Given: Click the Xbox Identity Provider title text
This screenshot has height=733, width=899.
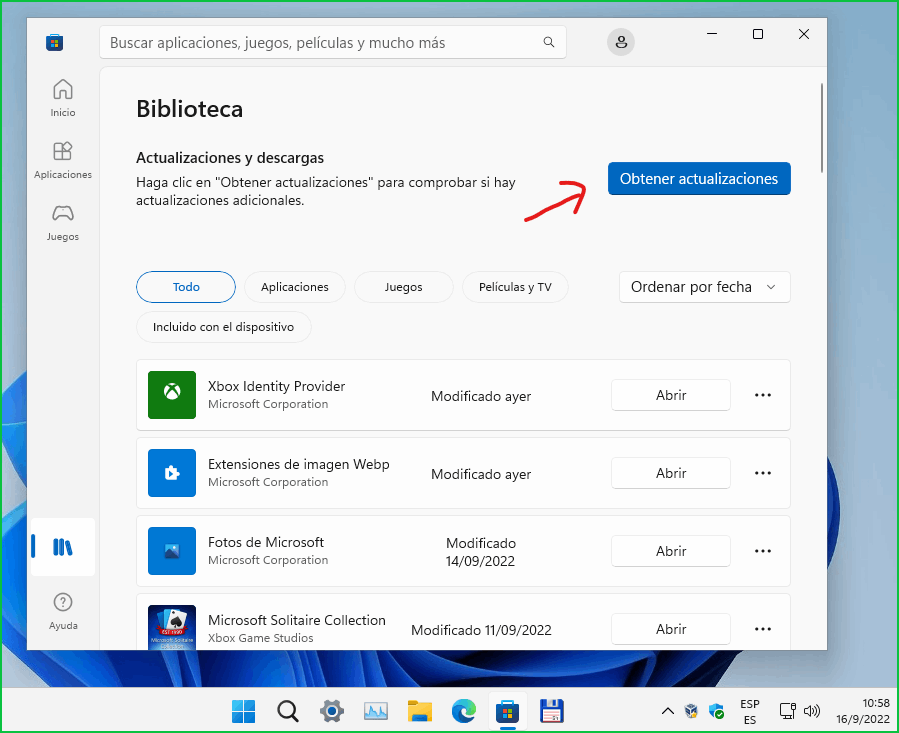Looking at the screenshot, I should 276,386.
